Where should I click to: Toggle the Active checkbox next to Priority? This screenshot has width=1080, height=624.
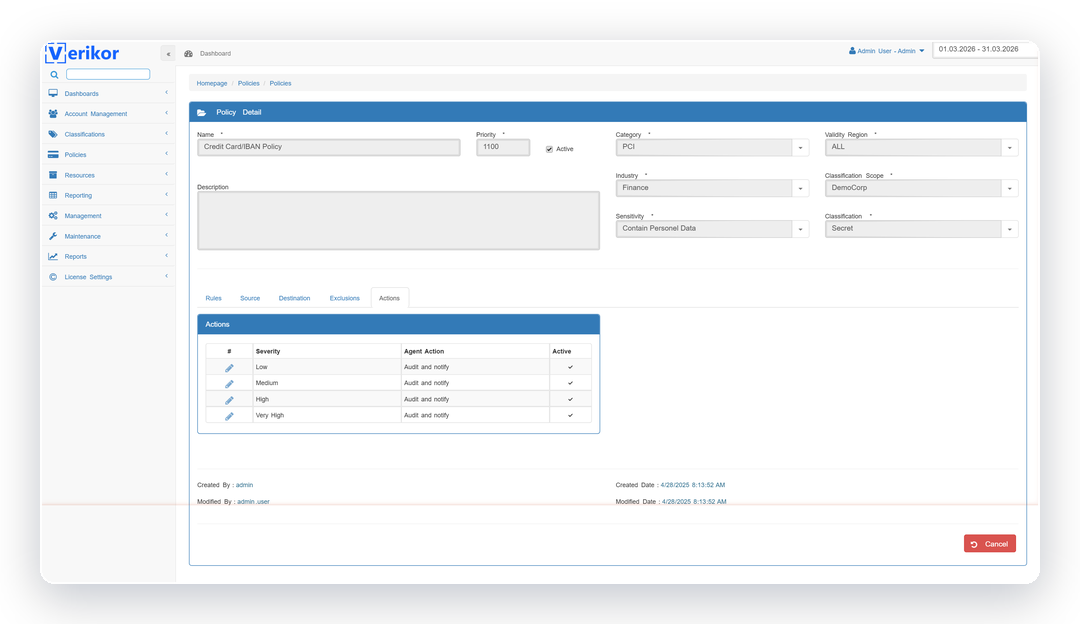pos(549,149)
